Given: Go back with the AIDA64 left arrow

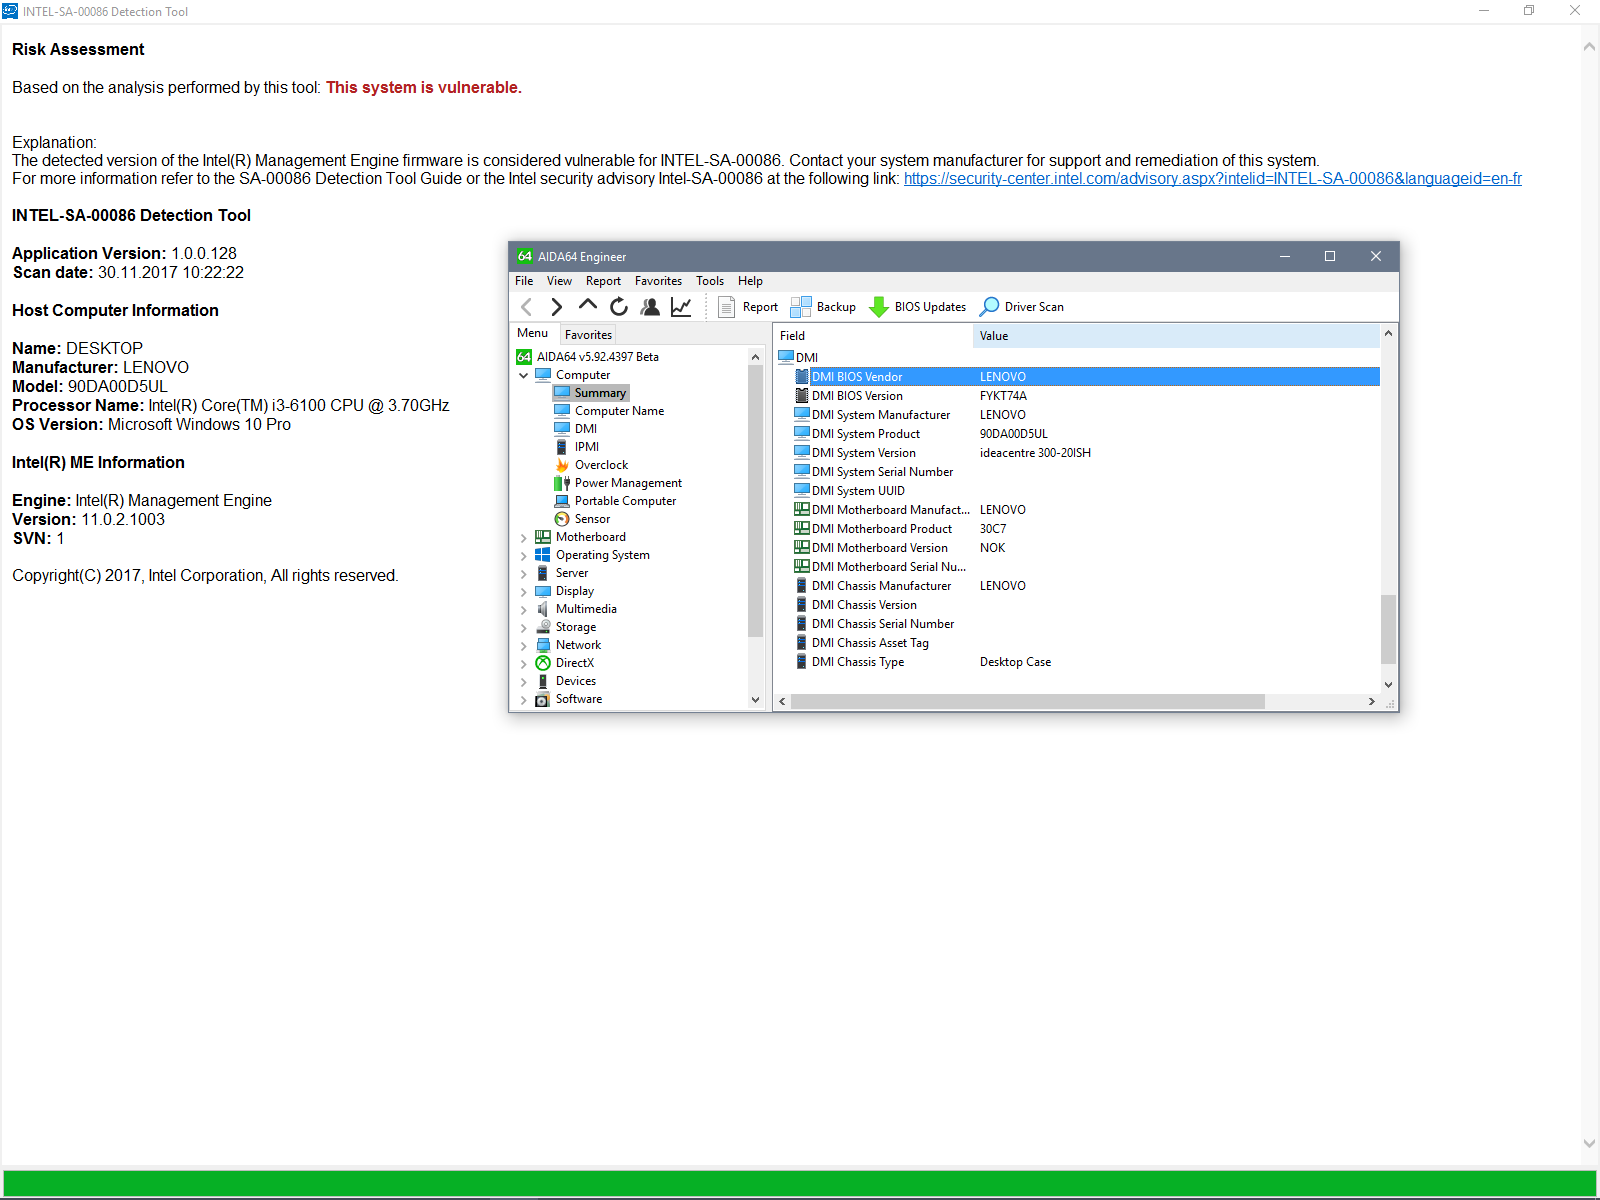Looking at the screenshot, I should tap(527, 307).
